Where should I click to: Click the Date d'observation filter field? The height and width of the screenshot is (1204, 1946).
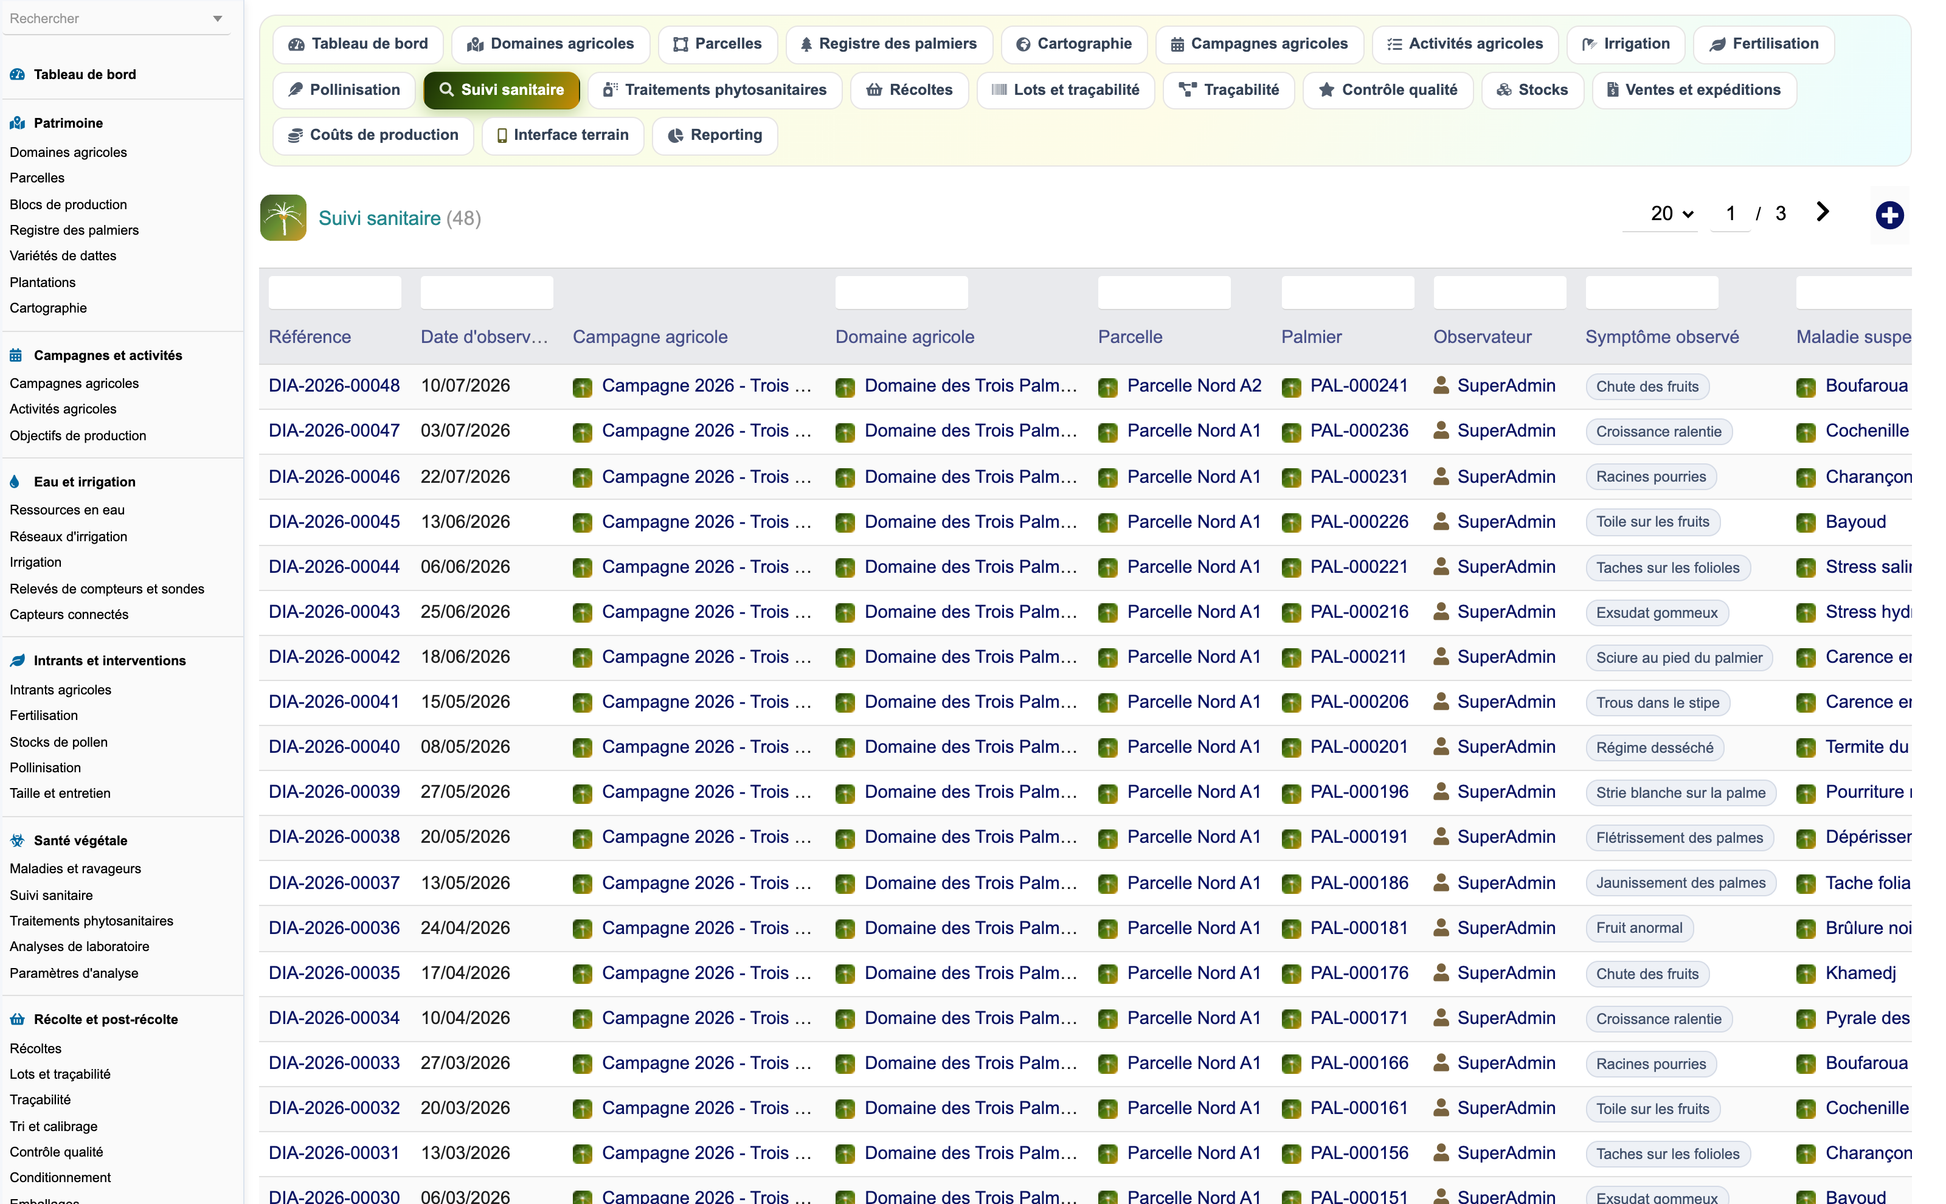click(487, 292)
